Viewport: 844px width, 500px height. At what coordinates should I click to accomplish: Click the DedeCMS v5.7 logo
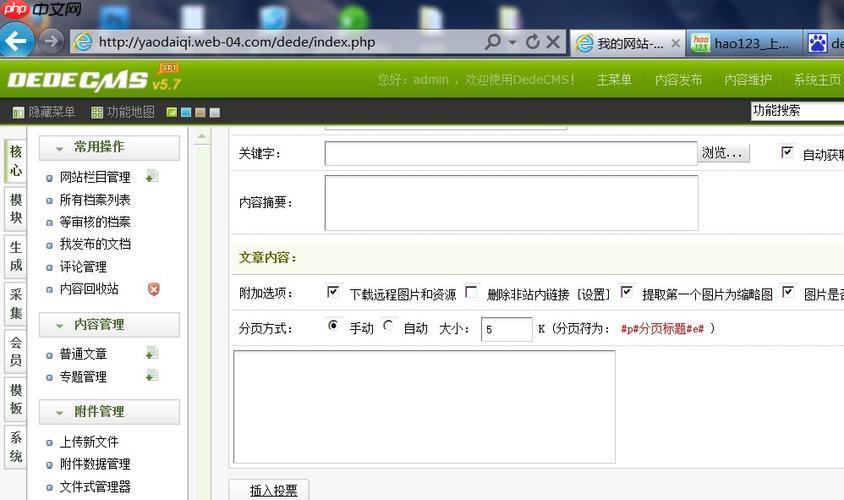coord(94,79)
